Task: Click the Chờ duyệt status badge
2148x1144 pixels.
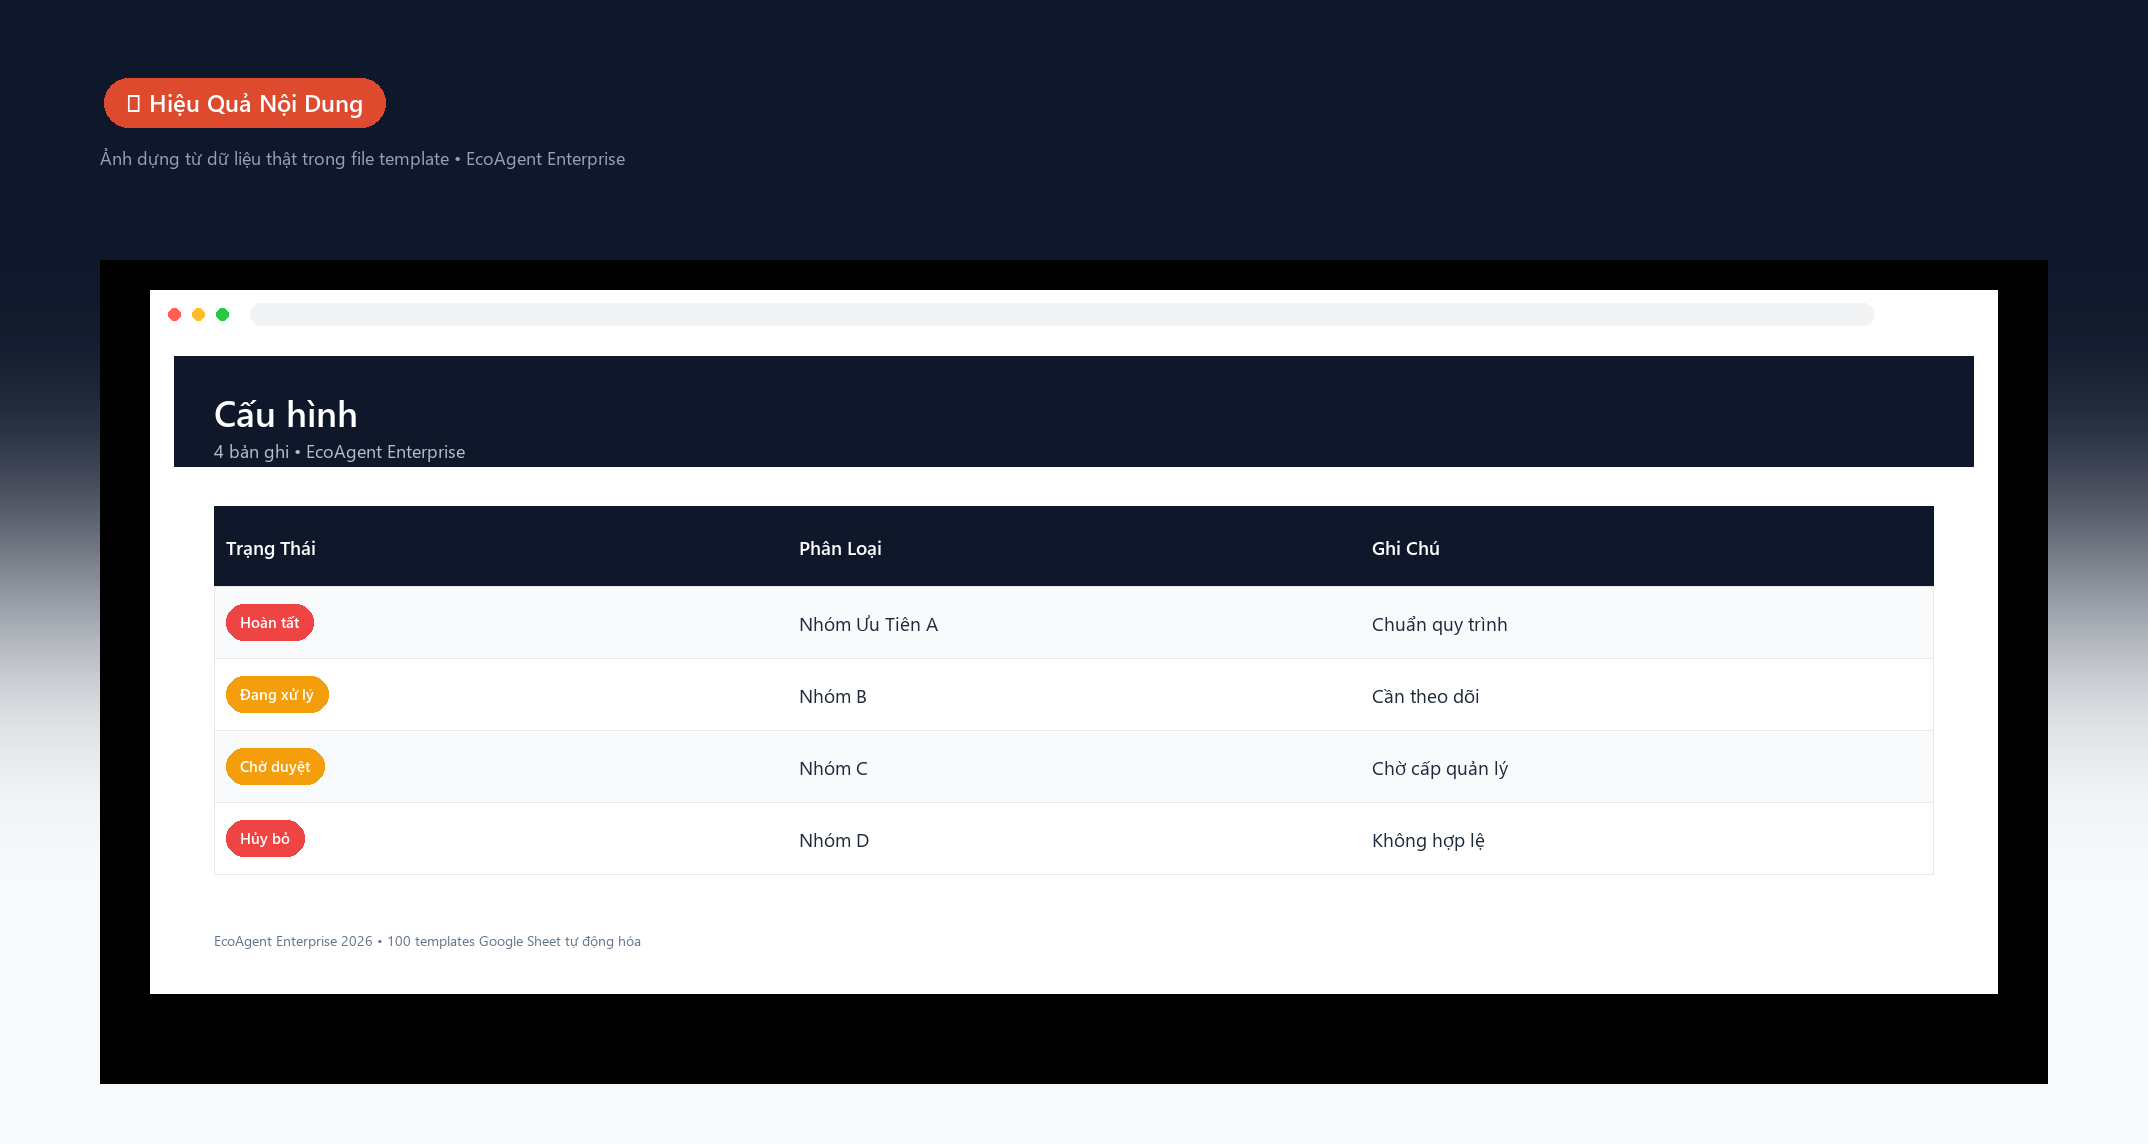Action: pyautogui.click(x=275, y=767)
